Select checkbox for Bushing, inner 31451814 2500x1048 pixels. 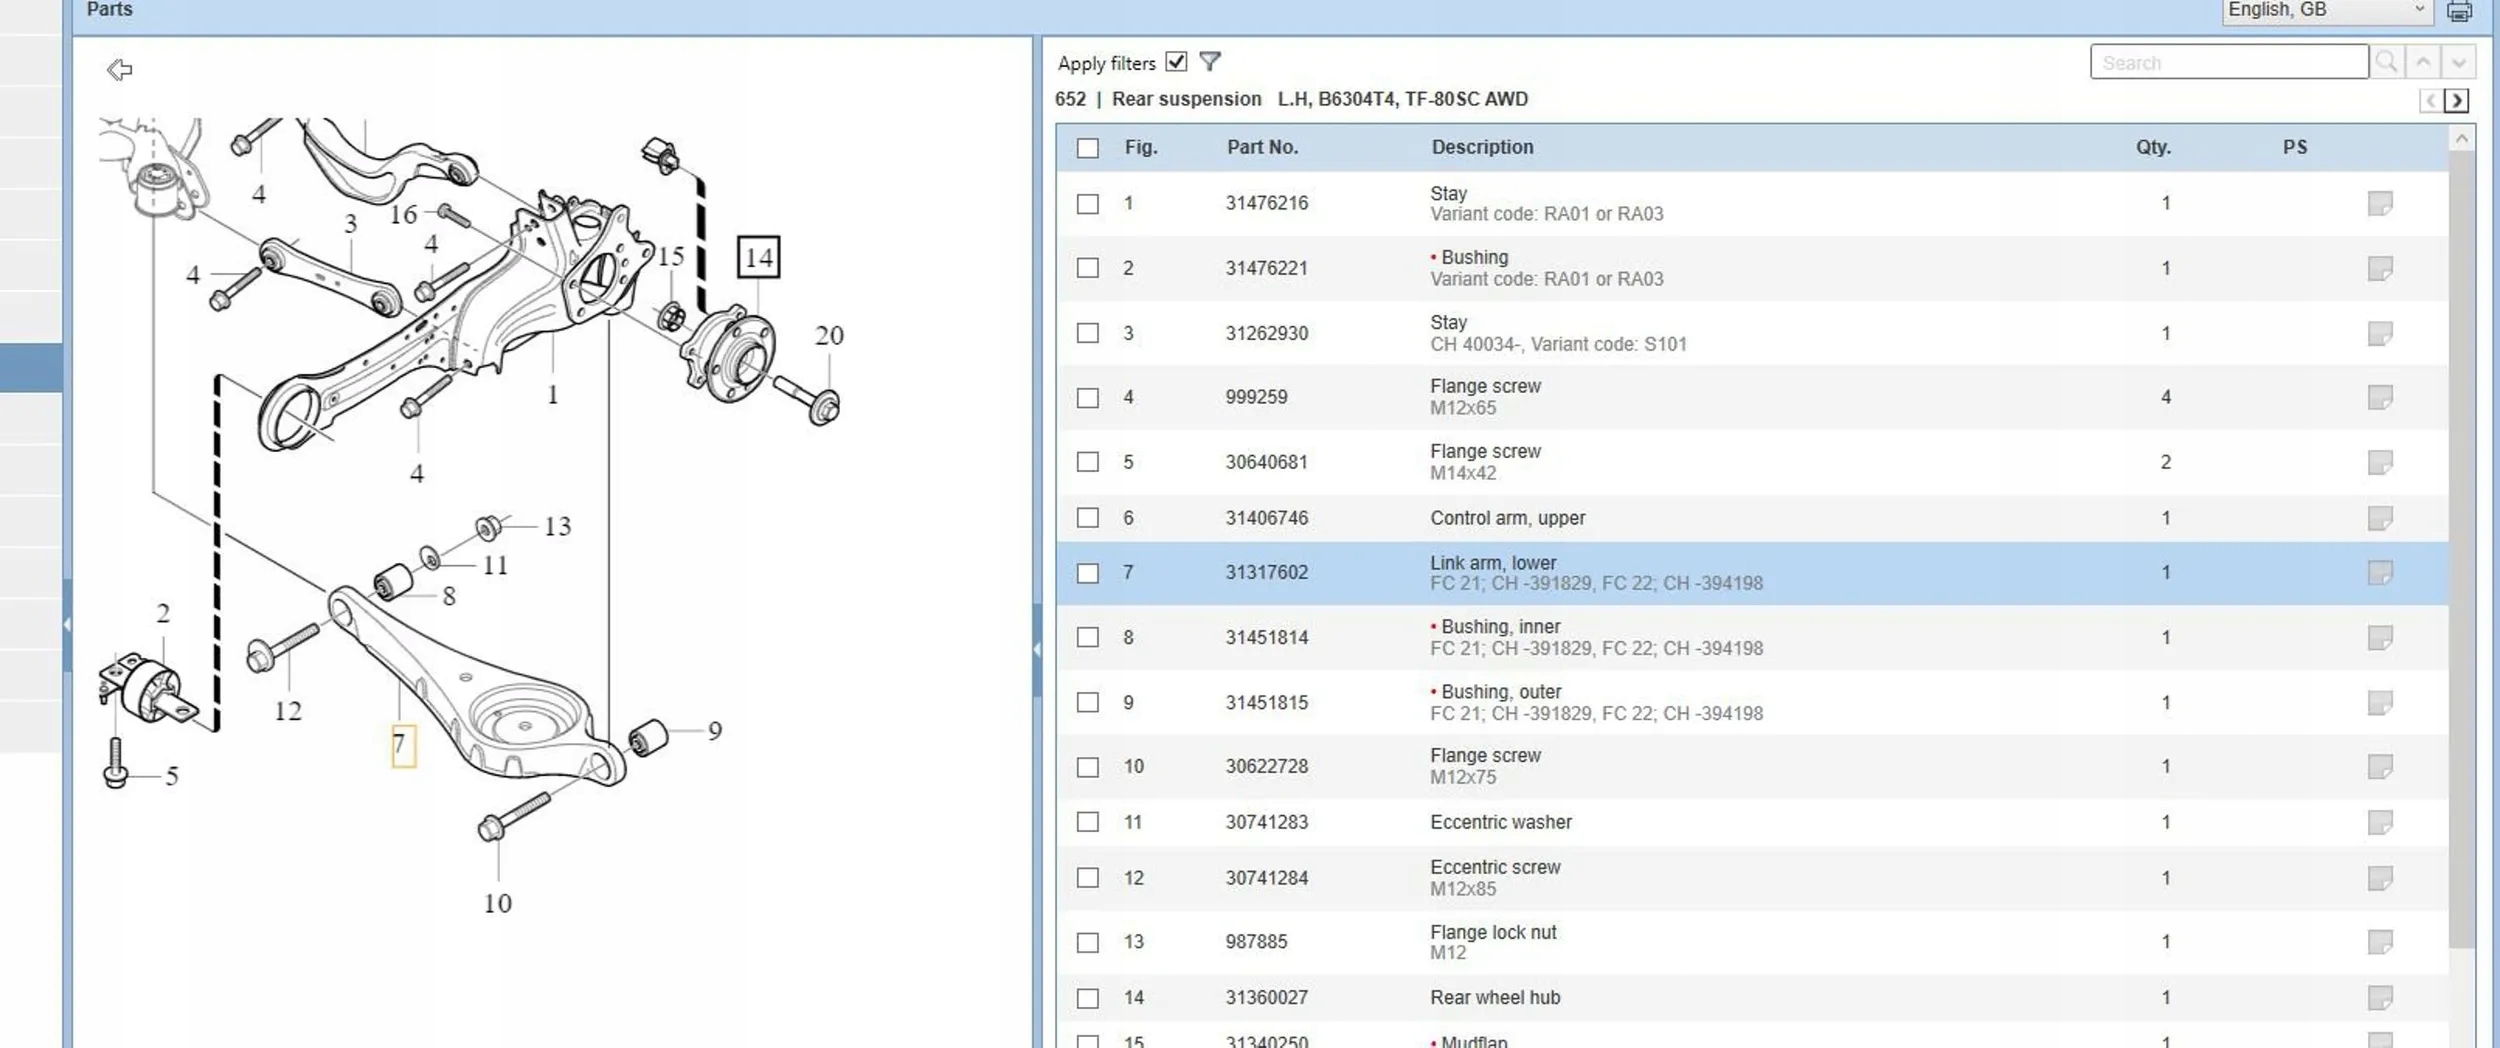[x=1088, y=637]
